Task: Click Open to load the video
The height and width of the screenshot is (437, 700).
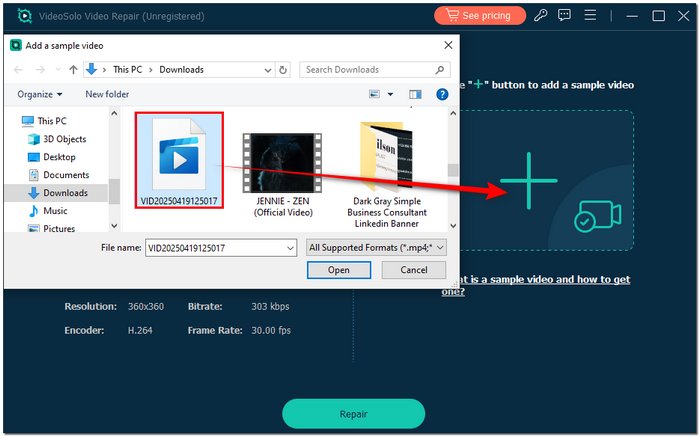Action: pyautogui.click(x=339, y=270)
